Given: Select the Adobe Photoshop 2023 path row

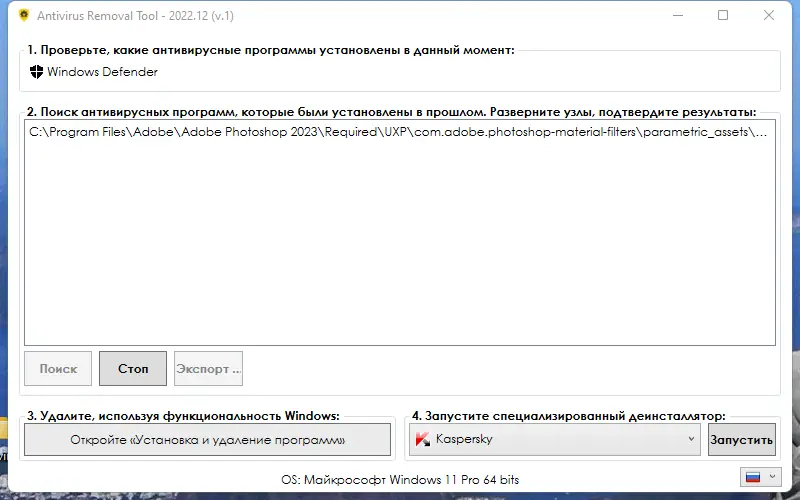Looking at the screenshot, I should (x=398, y=132).
